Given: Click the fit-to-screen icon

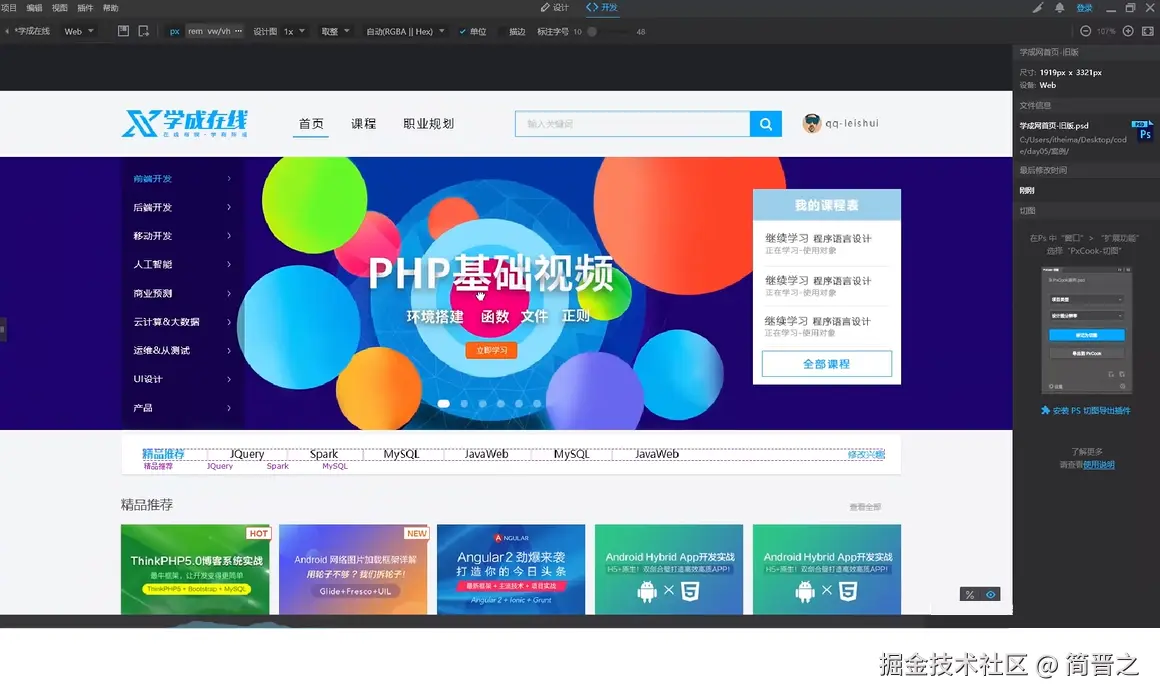Looking at the screenshot, I should (x=1147, y=31).
